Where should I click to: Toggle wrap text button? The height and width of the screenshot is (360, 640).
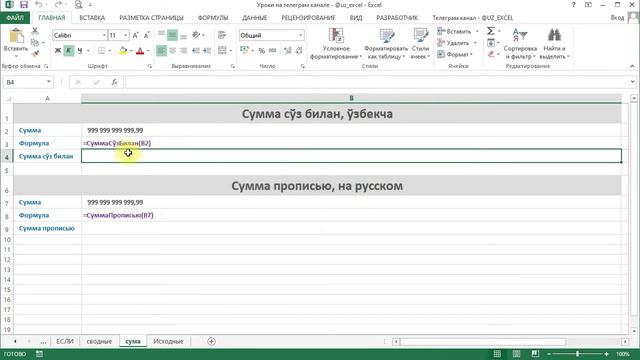click(x=222, y=35)
